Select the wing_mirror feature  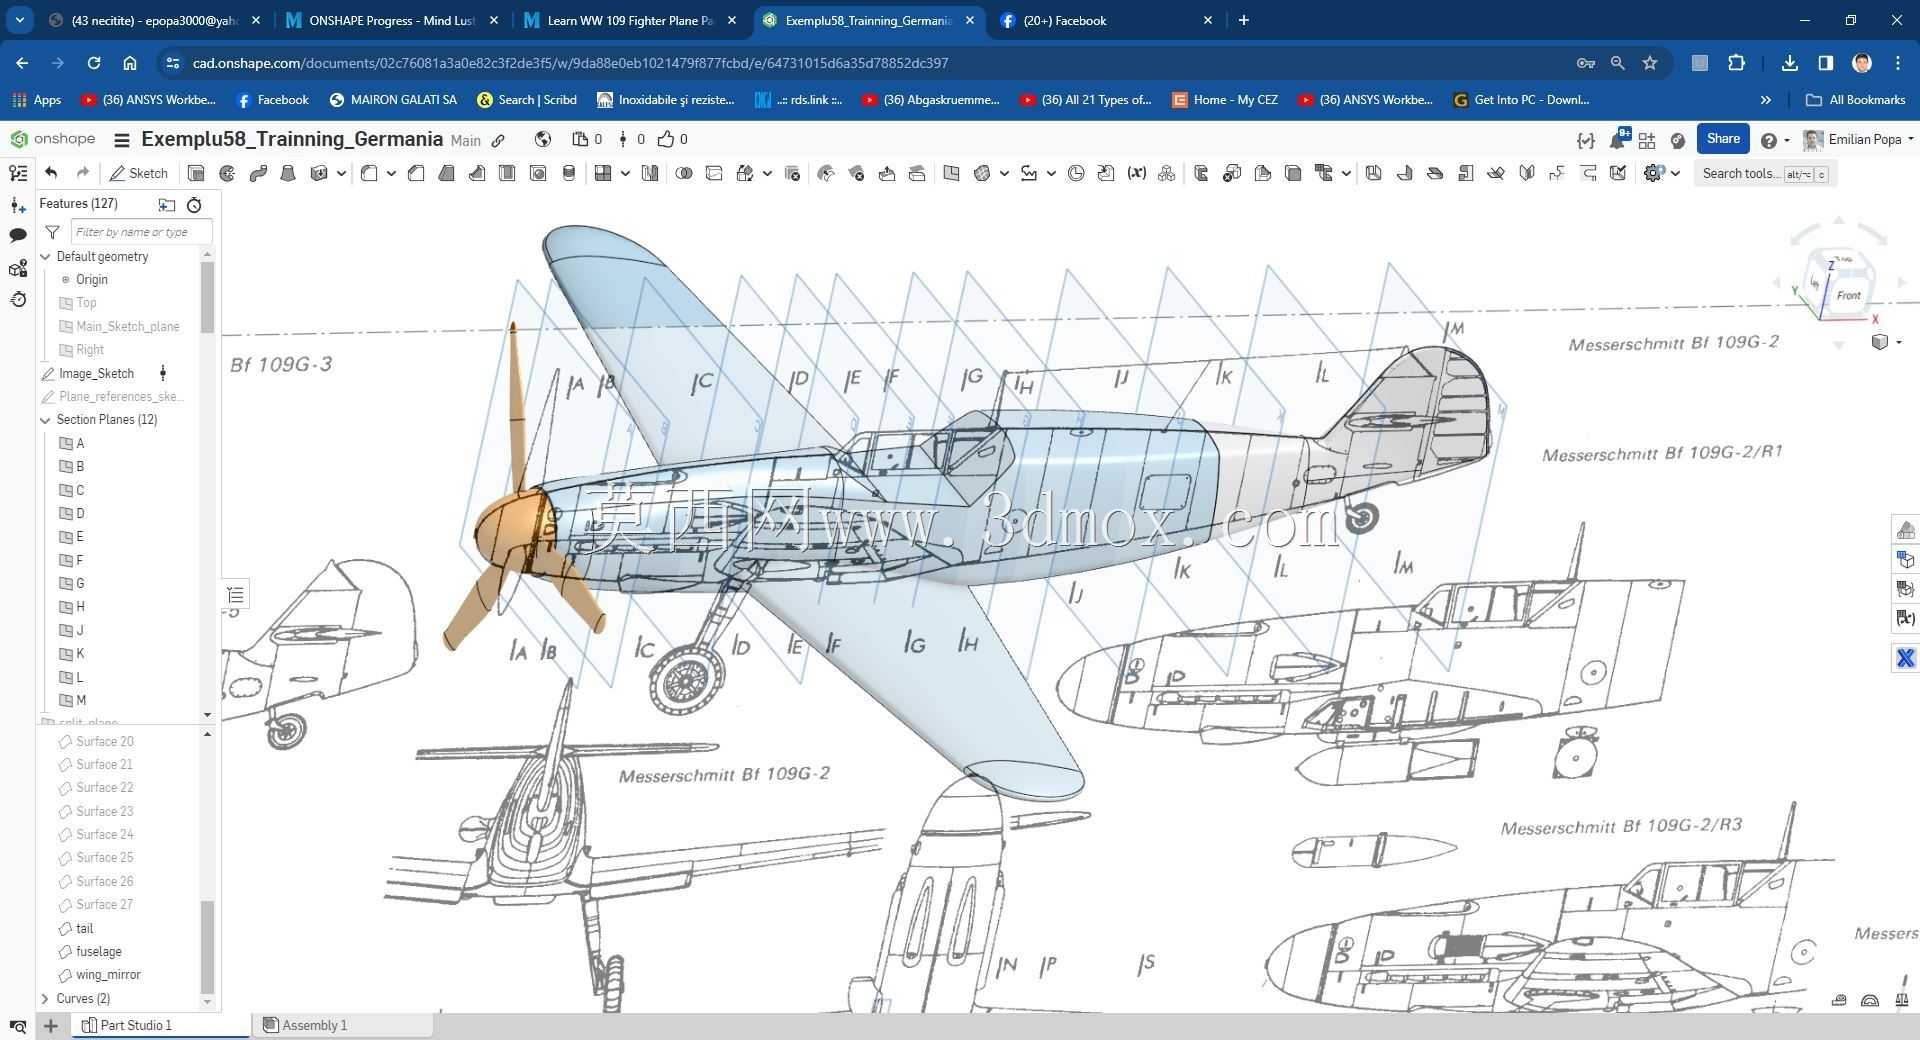coord(108,975)
